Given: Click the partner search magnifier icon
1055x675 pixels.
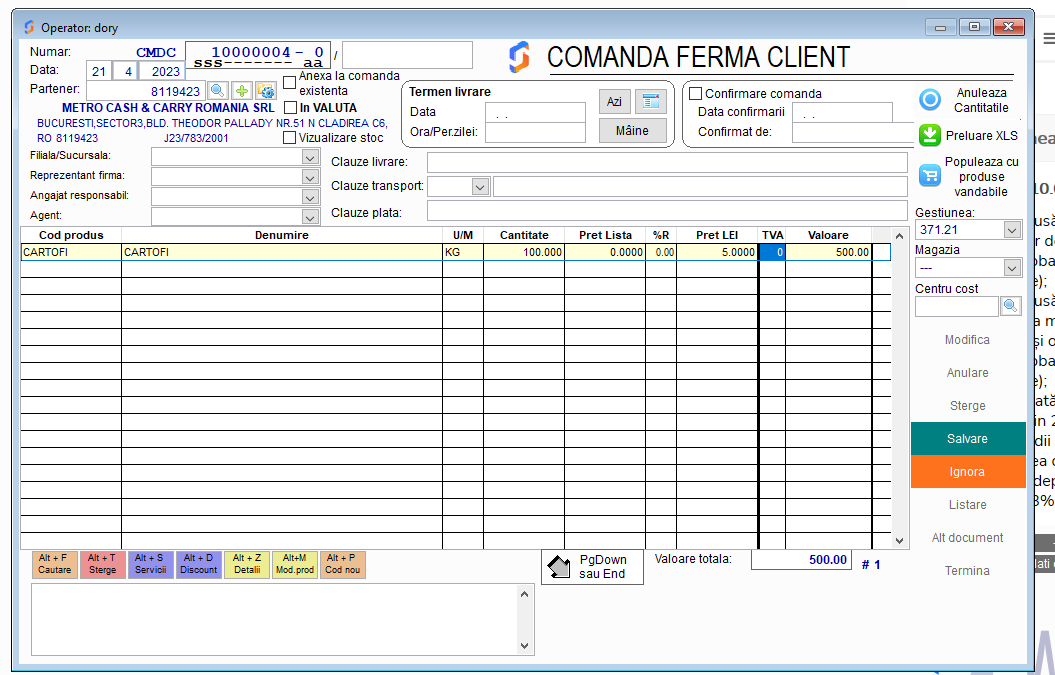Looking at the screenshot, I should (217, 91).
